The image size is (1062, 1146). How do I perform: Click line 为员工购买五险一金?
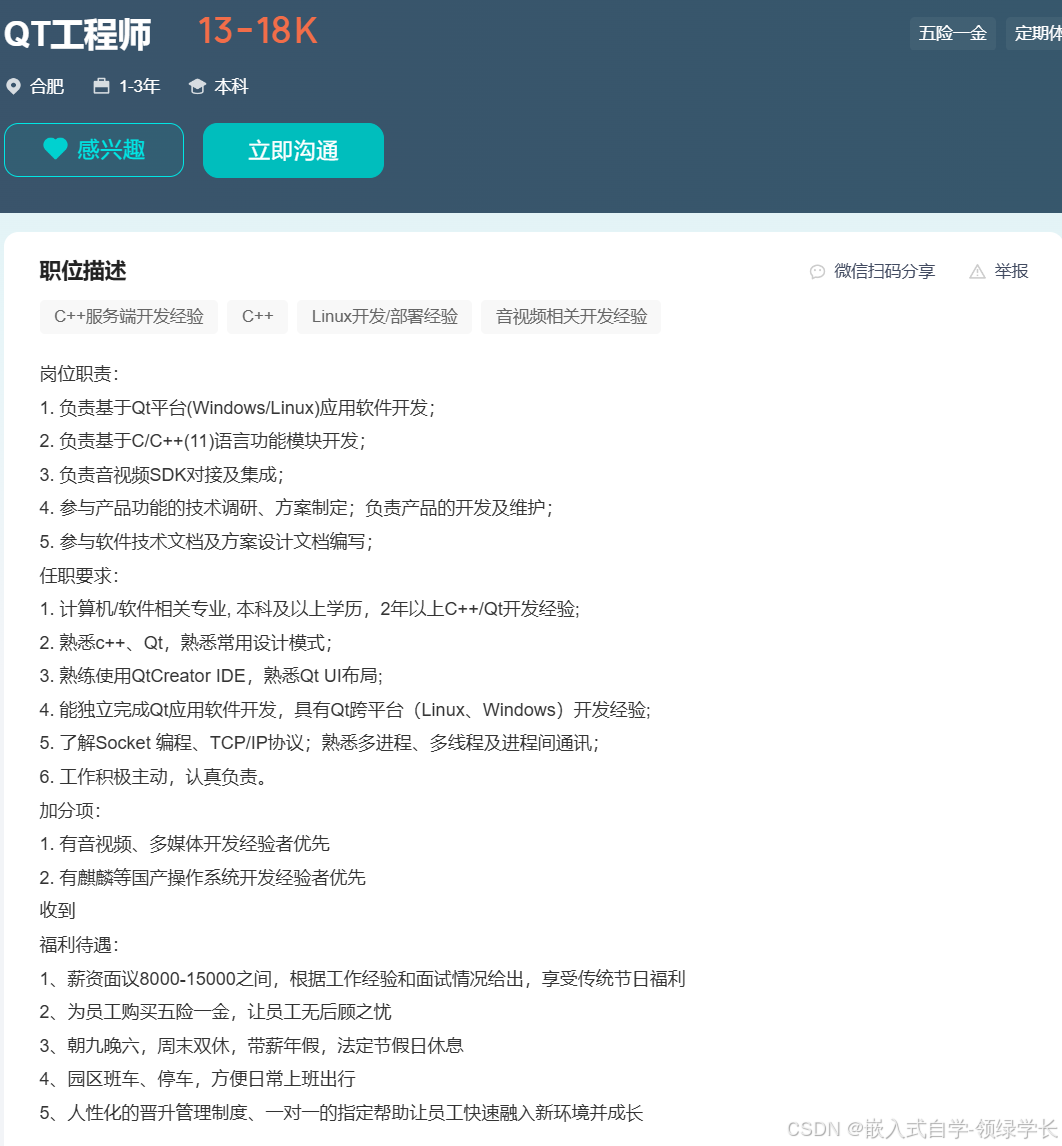pyautogui.click(x=216, y=1012)
